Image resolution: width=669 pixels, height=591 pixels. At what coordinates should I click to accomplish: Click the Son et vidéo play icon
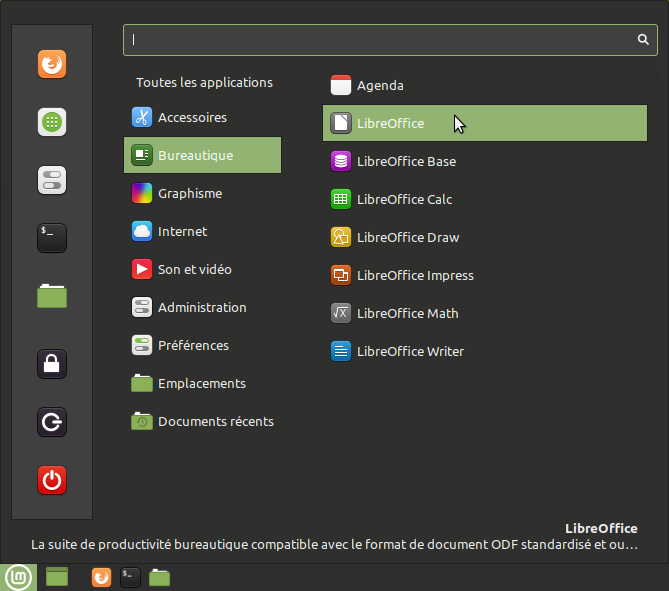(x=142, y=269)
